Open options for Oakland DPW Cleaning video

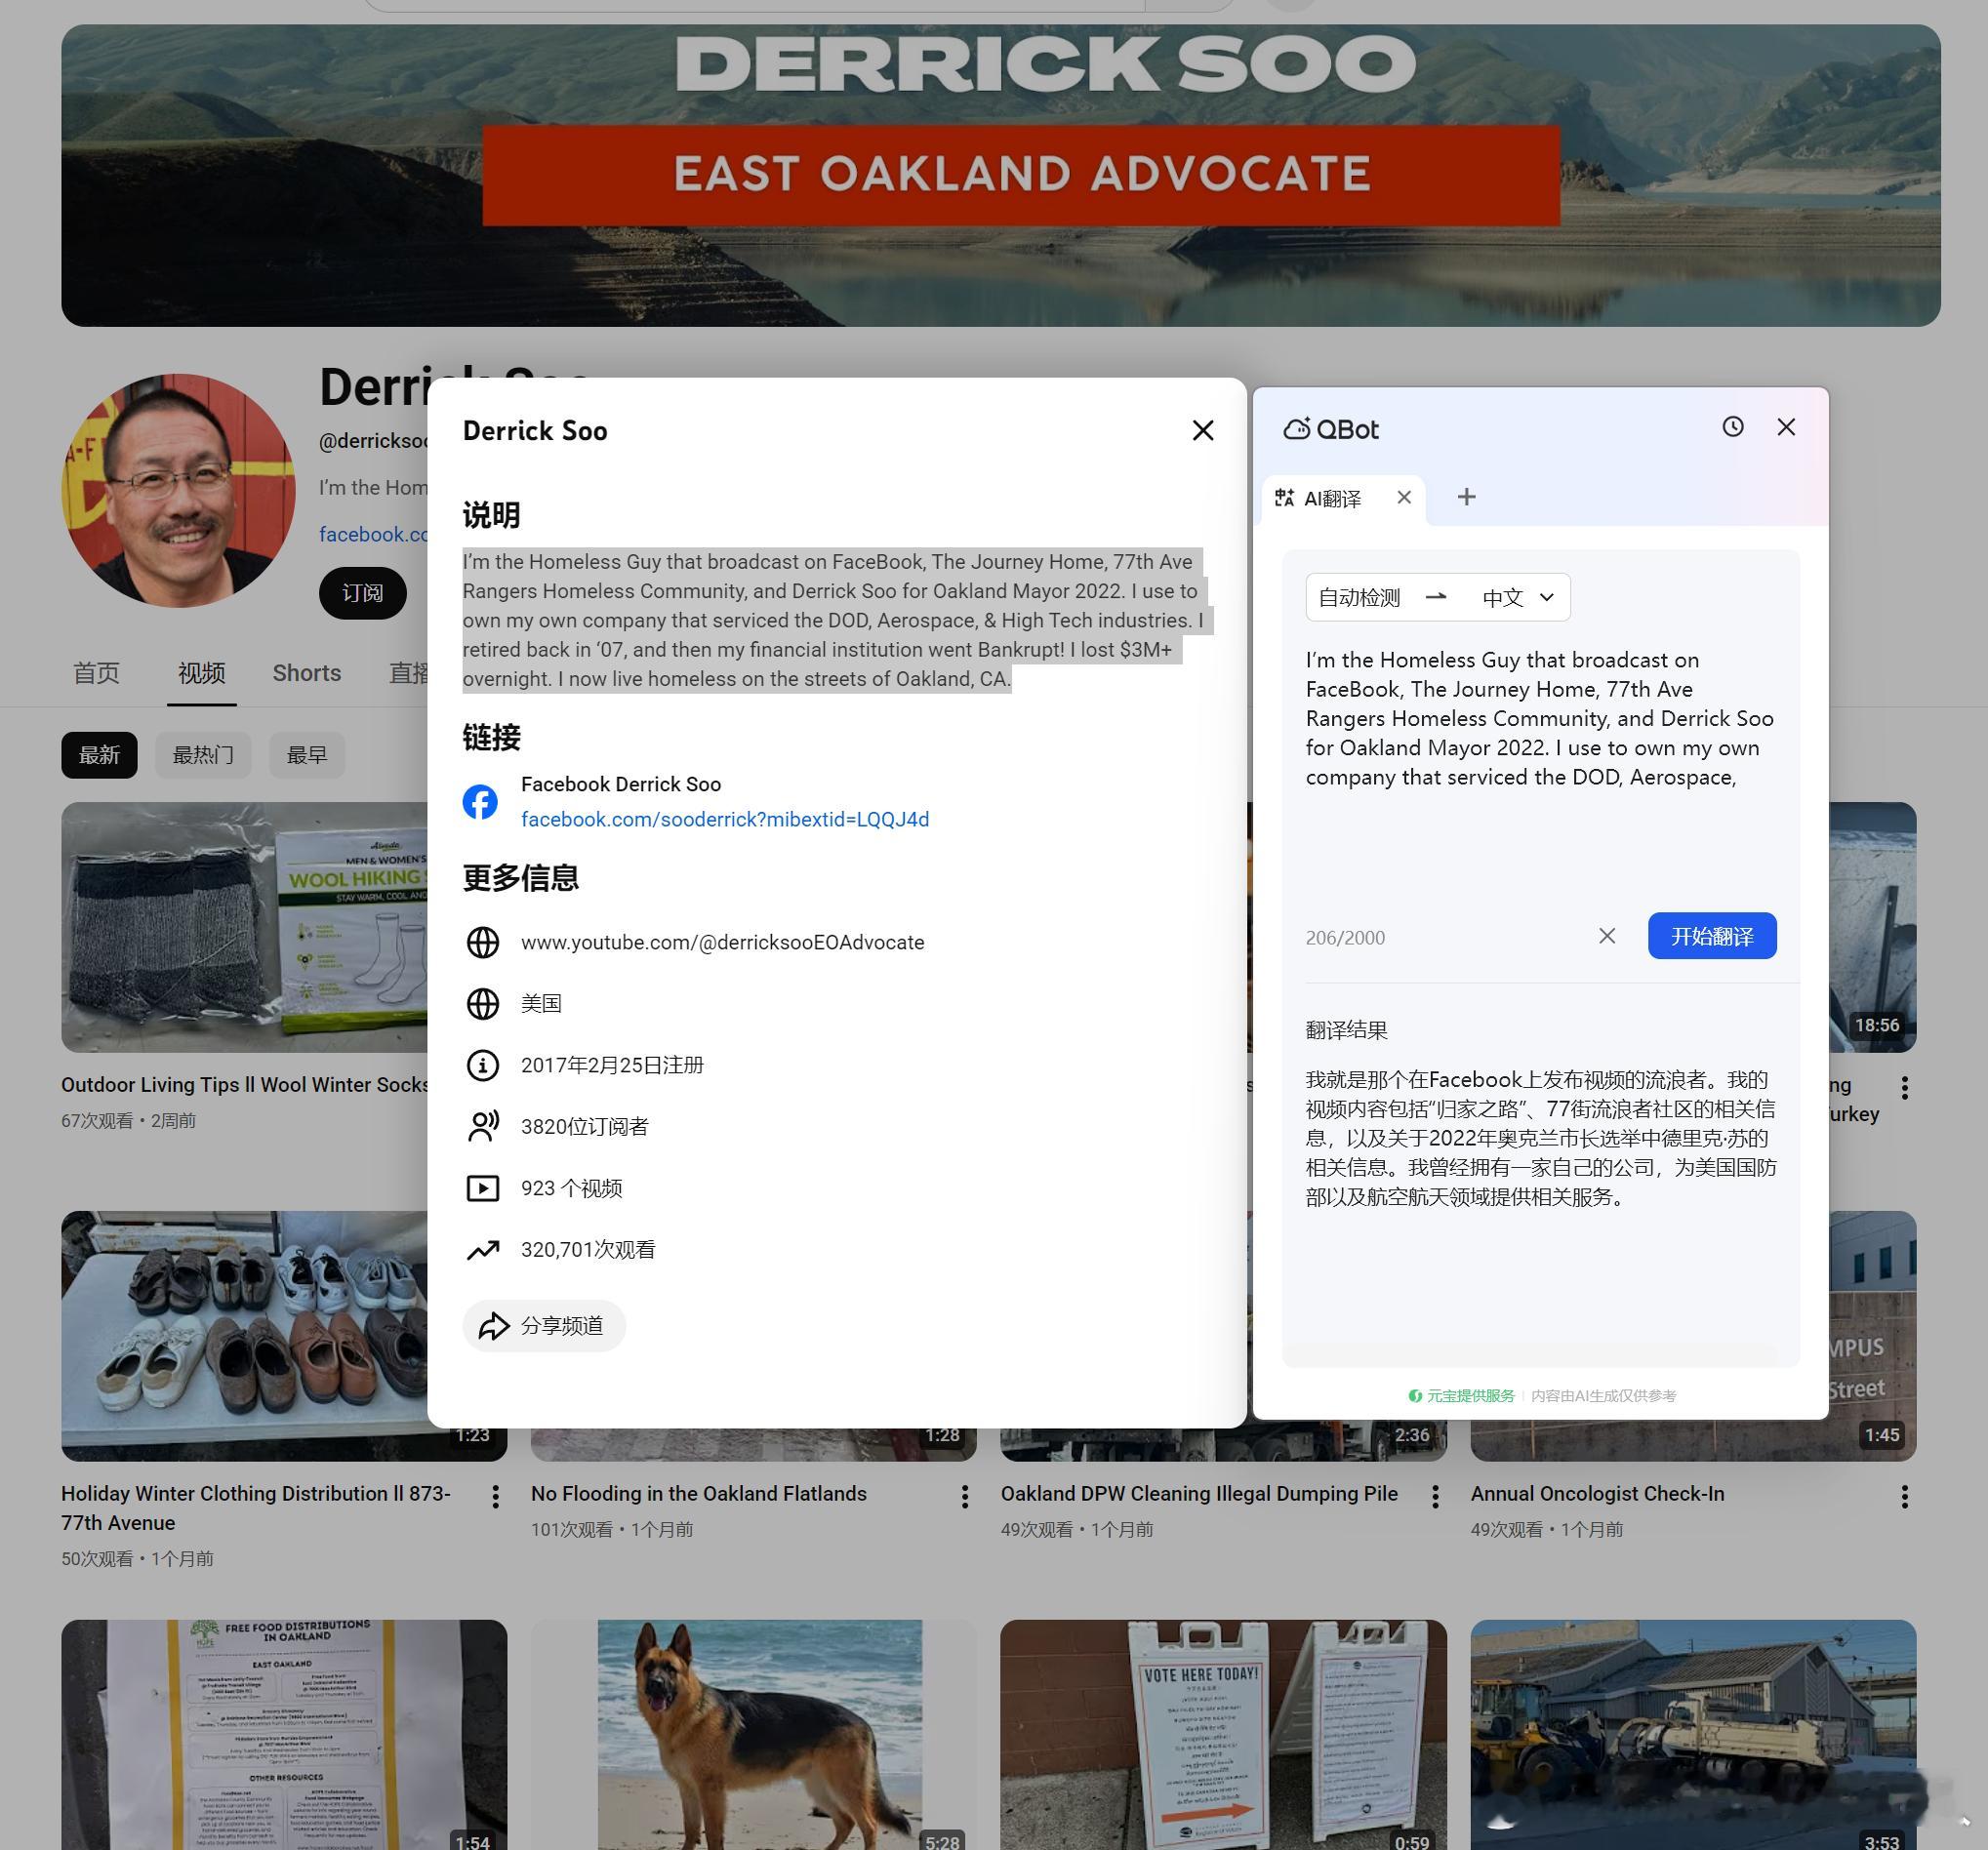click(1434, 1496)
